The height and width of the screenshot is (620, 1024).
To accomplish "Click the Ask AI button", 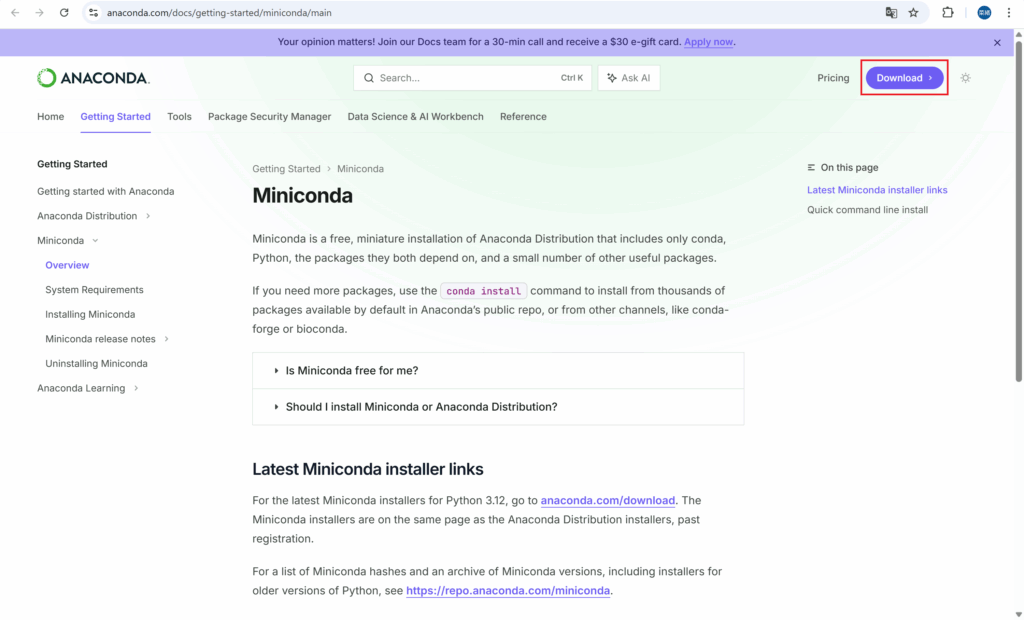I will (x=629, y=78).
